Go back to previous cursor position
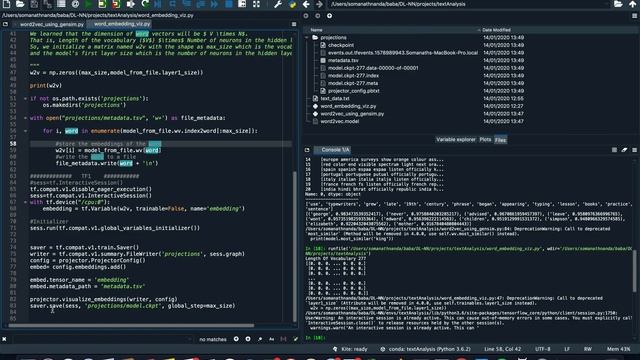 pyautogui.click(x=306, y=4)
